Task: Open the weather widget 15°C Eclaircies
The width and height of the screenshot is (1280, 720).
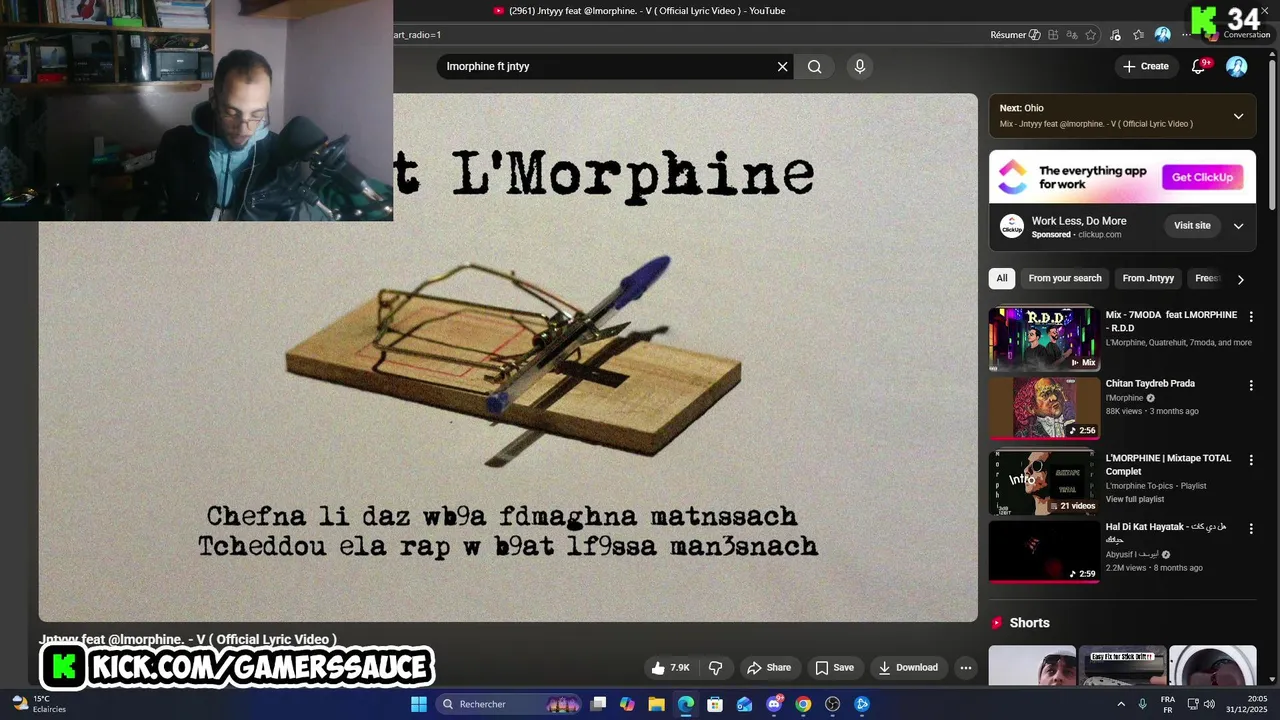Action: (39, 704)
